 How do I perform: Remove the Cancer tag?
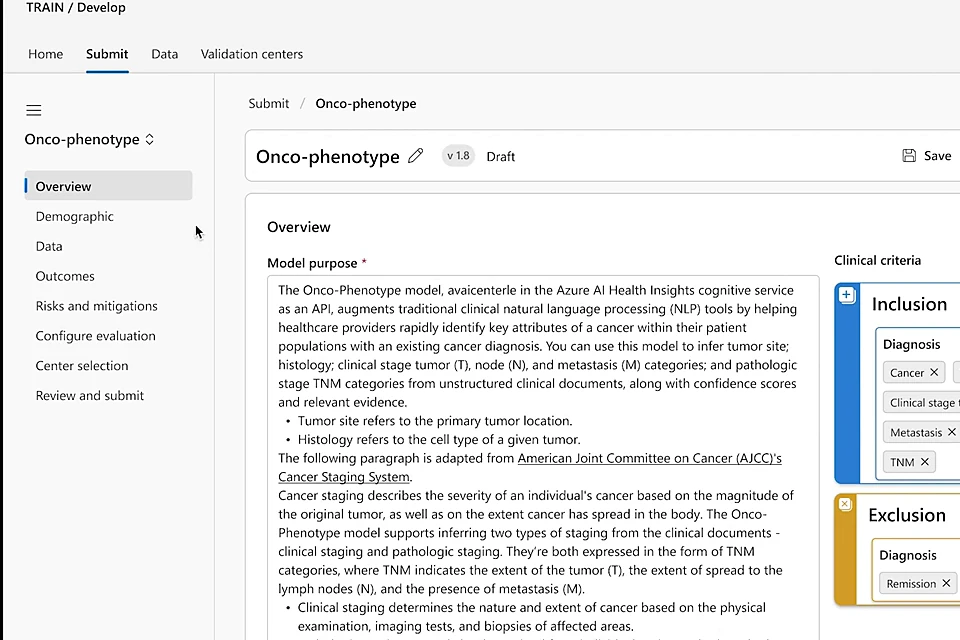(x=934, y=372)
